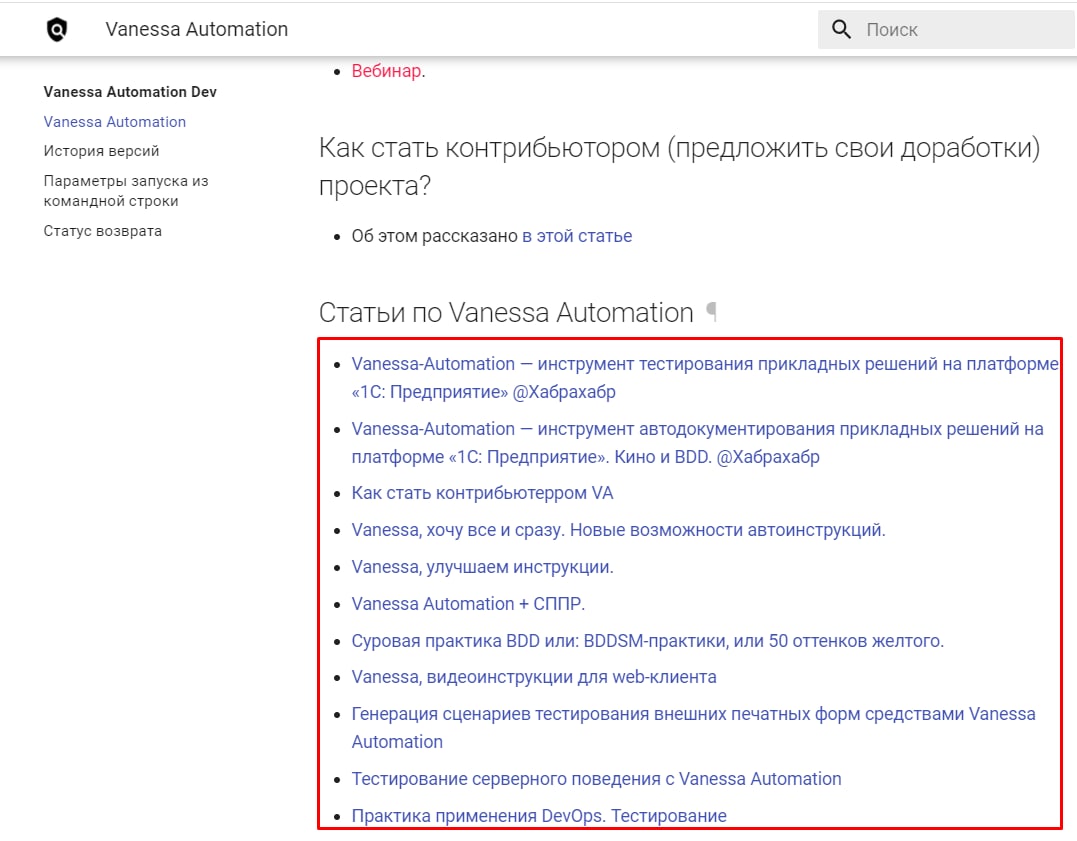Open 'Как стать контрибьютерром VA' link
This screenshot has height=841, width=1077.
coord(482,493)
